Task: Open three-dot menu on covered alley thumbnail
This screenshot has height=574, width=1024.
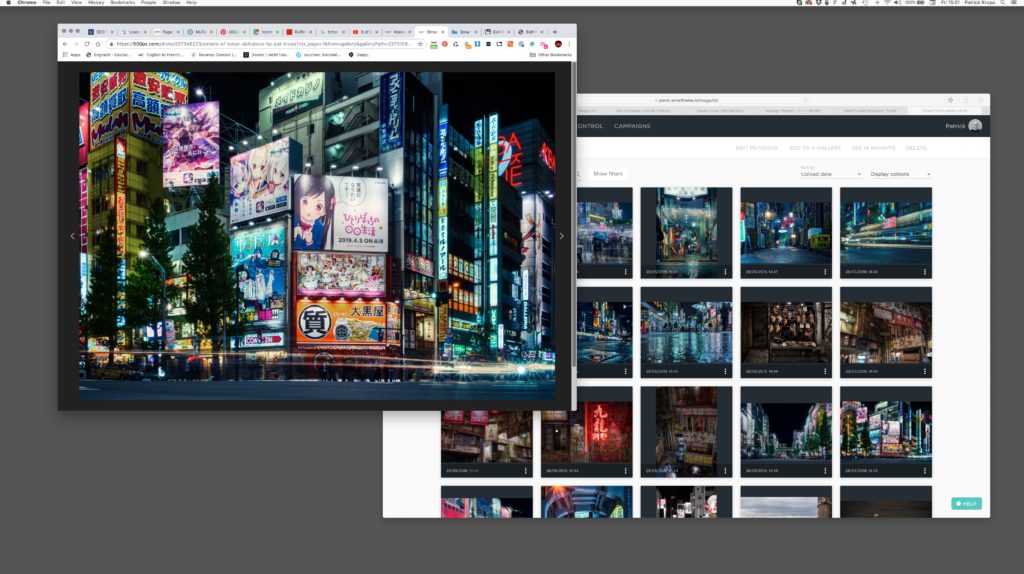Action: (725, 272)
